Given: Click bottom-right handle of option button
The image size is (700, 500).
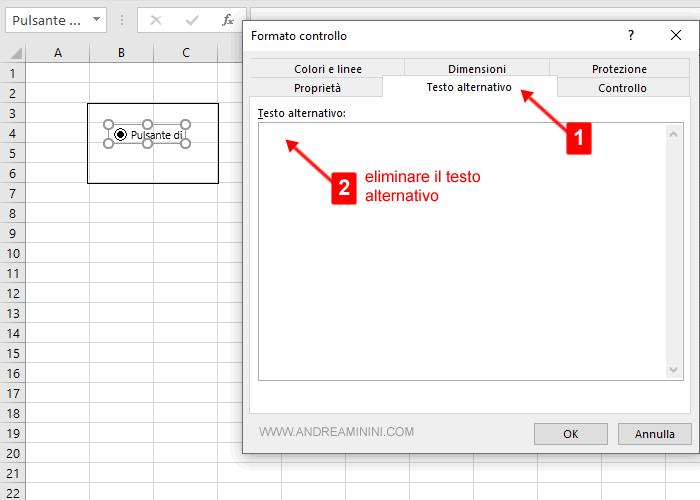Looking at the screenshot, I should coord(186,143).
